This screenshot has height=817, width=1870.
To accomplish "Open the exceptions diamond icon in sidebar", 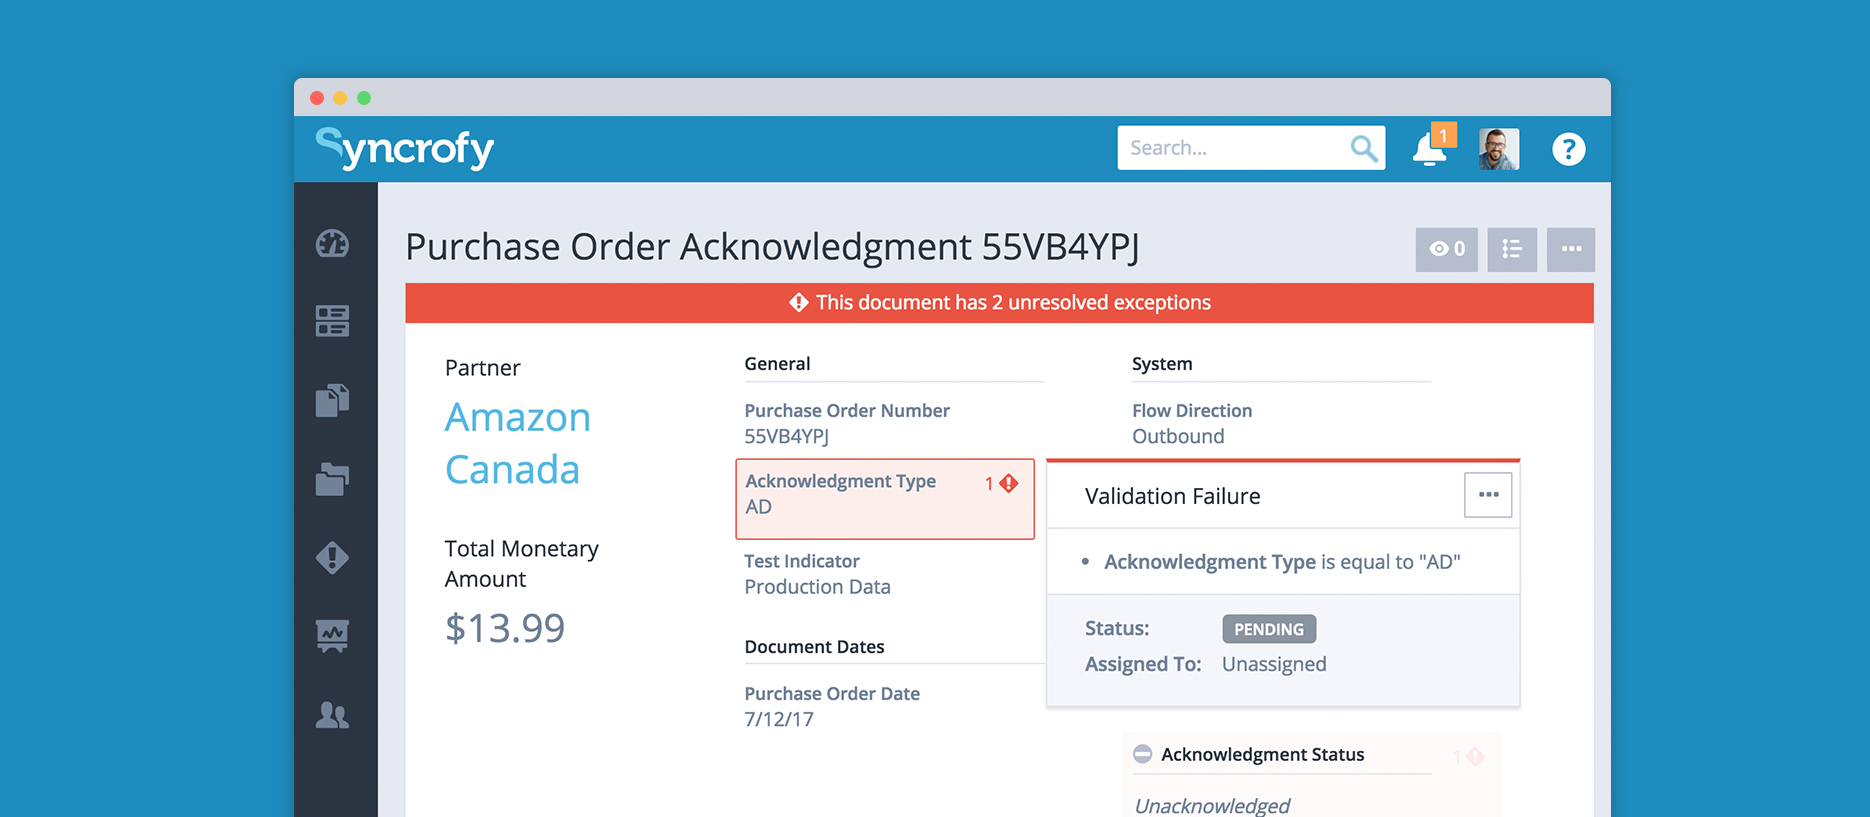I will tap(333, 557).
